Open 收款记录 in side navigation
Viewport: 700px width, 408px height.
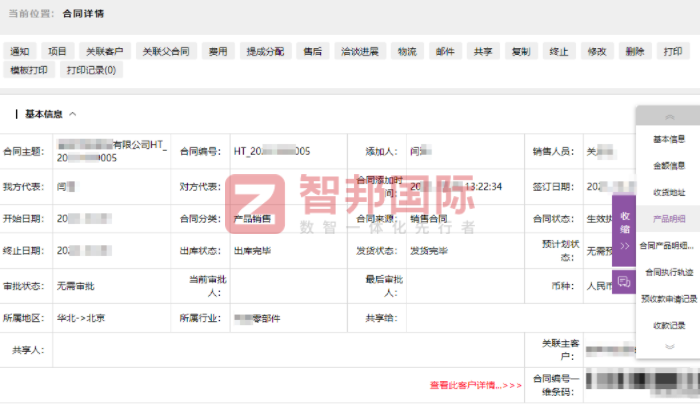pyautogui.click(x=668, y=324)
